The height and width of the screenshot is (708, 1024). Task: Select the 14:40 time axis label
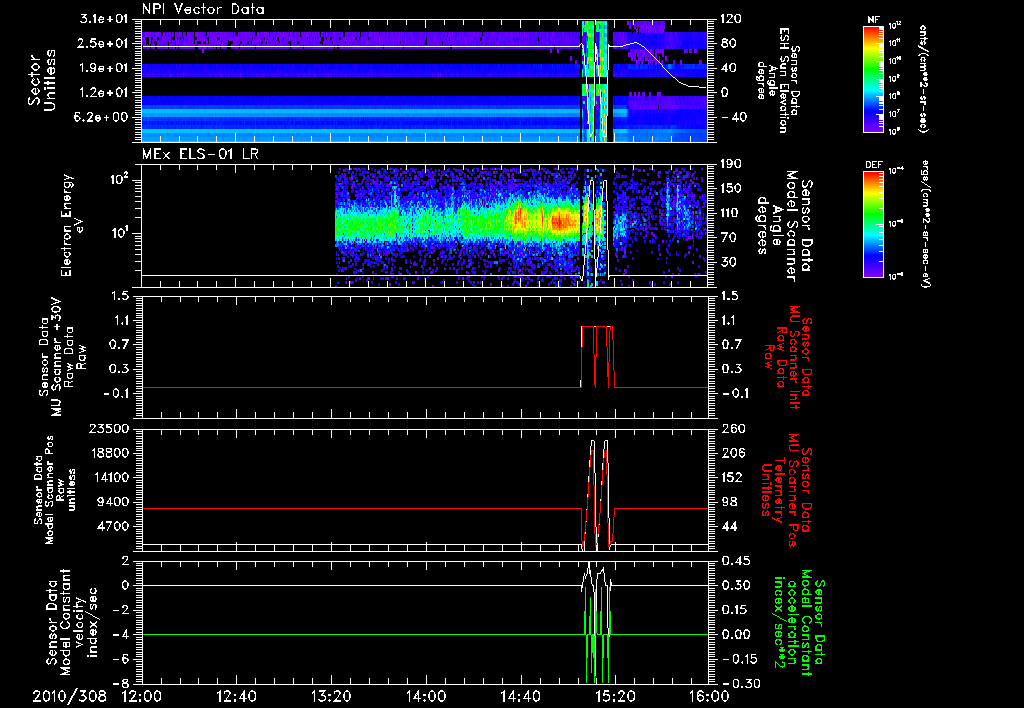pos(520,695)
